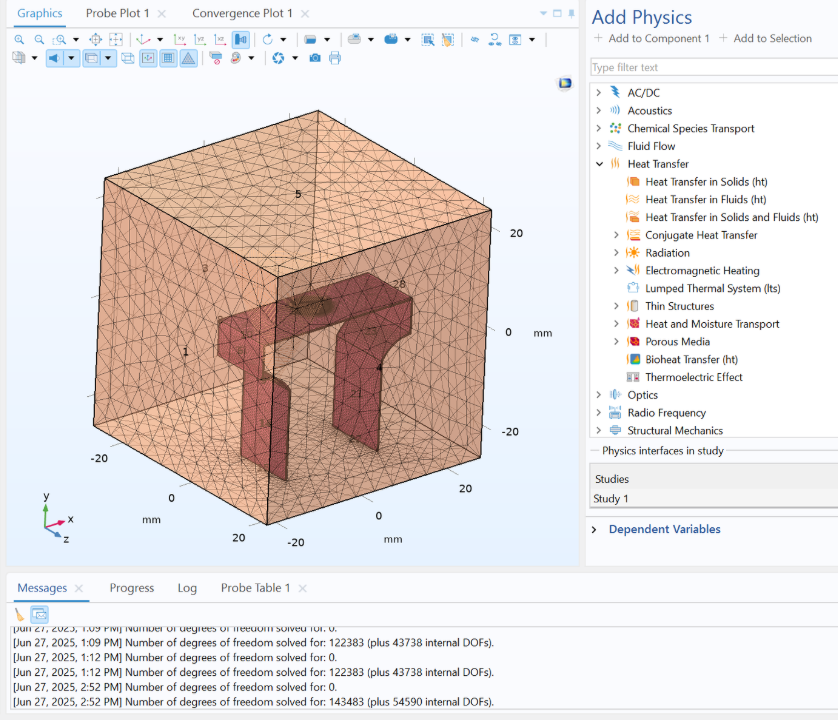Collapse the Heat Transfer branch
This screenshot has height=720, width=838.
599,164
